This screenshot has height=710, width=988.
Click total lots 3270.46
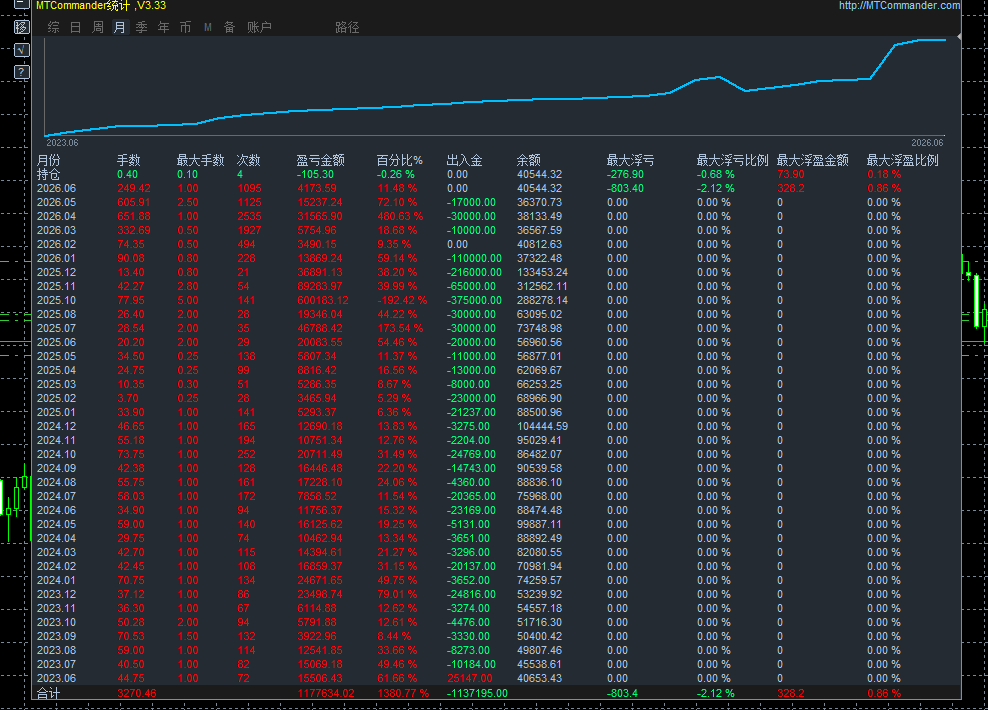point(137,693)
